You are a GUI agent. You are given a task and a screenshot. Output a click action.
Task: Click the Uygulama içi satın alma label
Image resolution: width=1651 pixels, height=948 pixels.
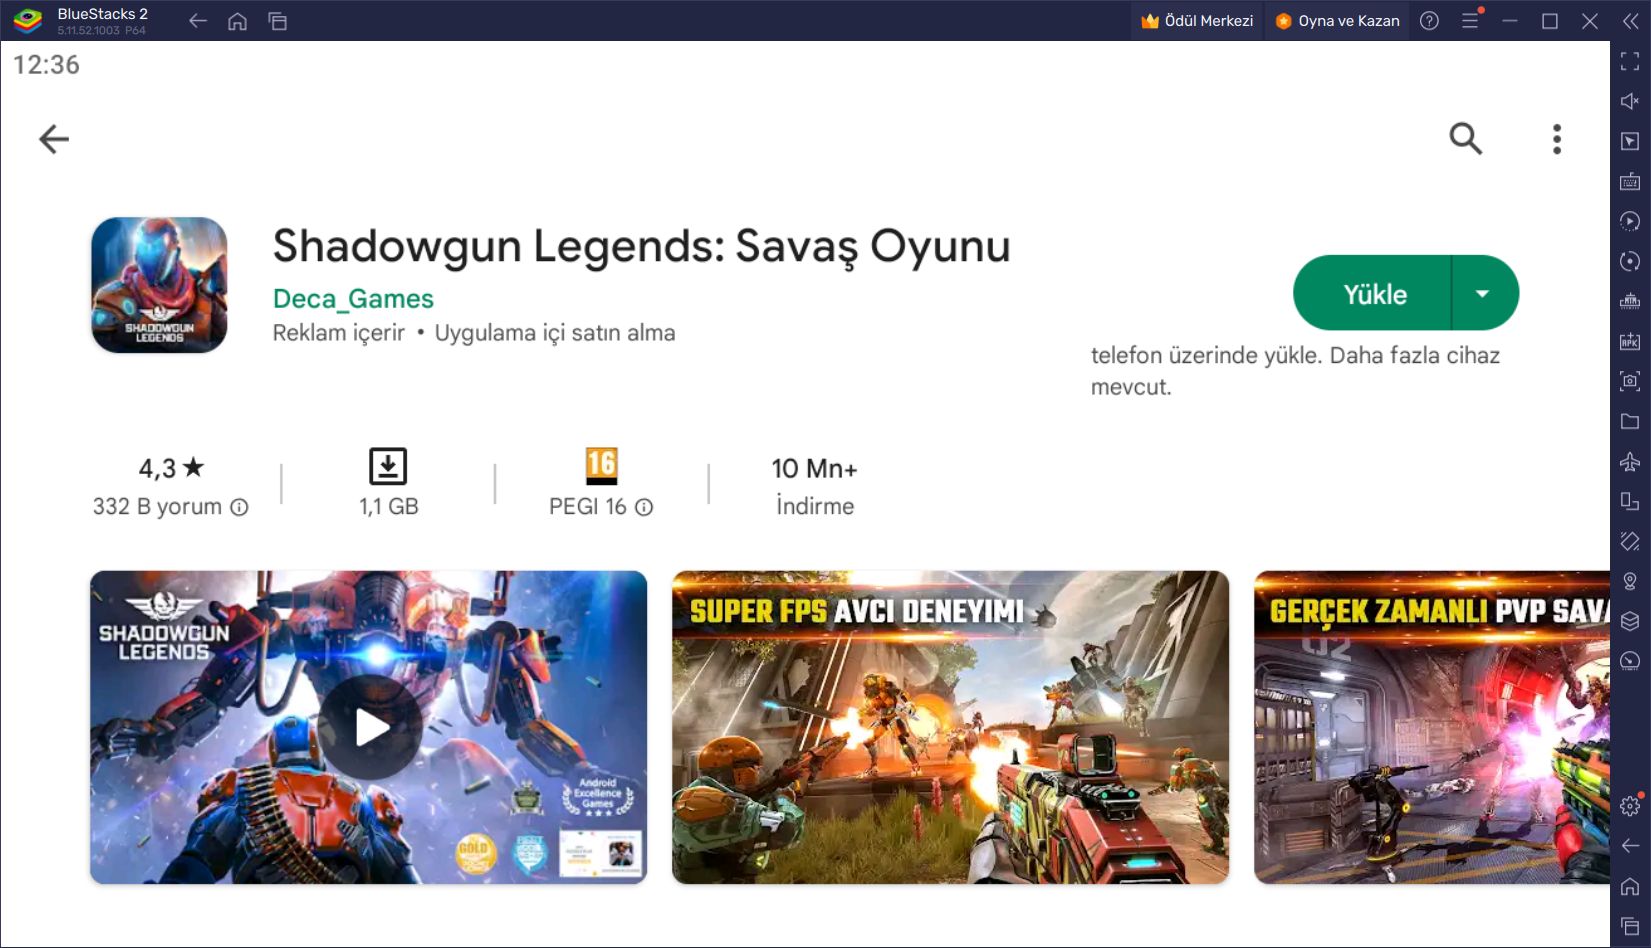(555, 333)
